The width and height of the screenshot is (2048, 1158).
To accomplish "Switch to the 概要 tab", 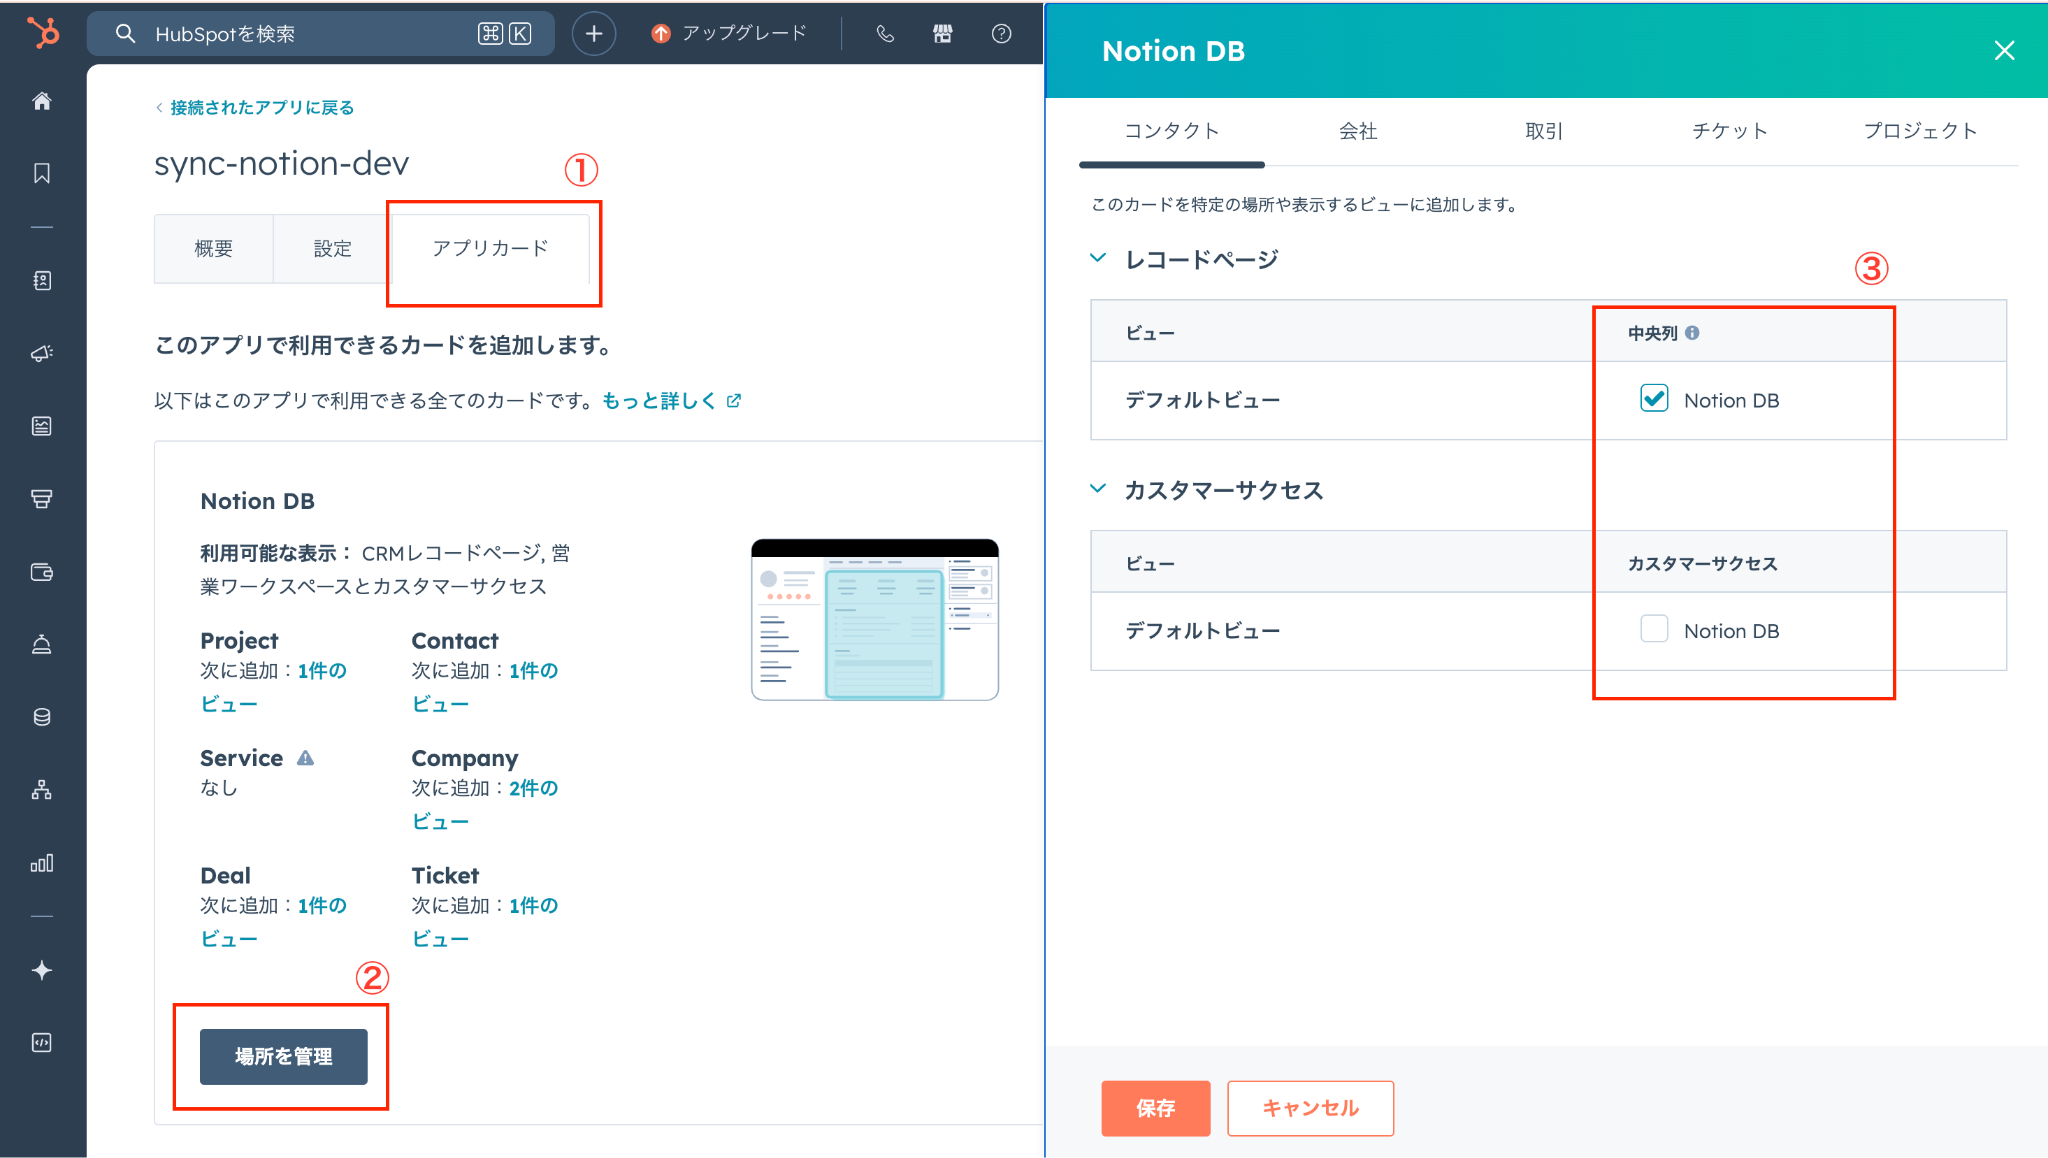I will [214, 248].
